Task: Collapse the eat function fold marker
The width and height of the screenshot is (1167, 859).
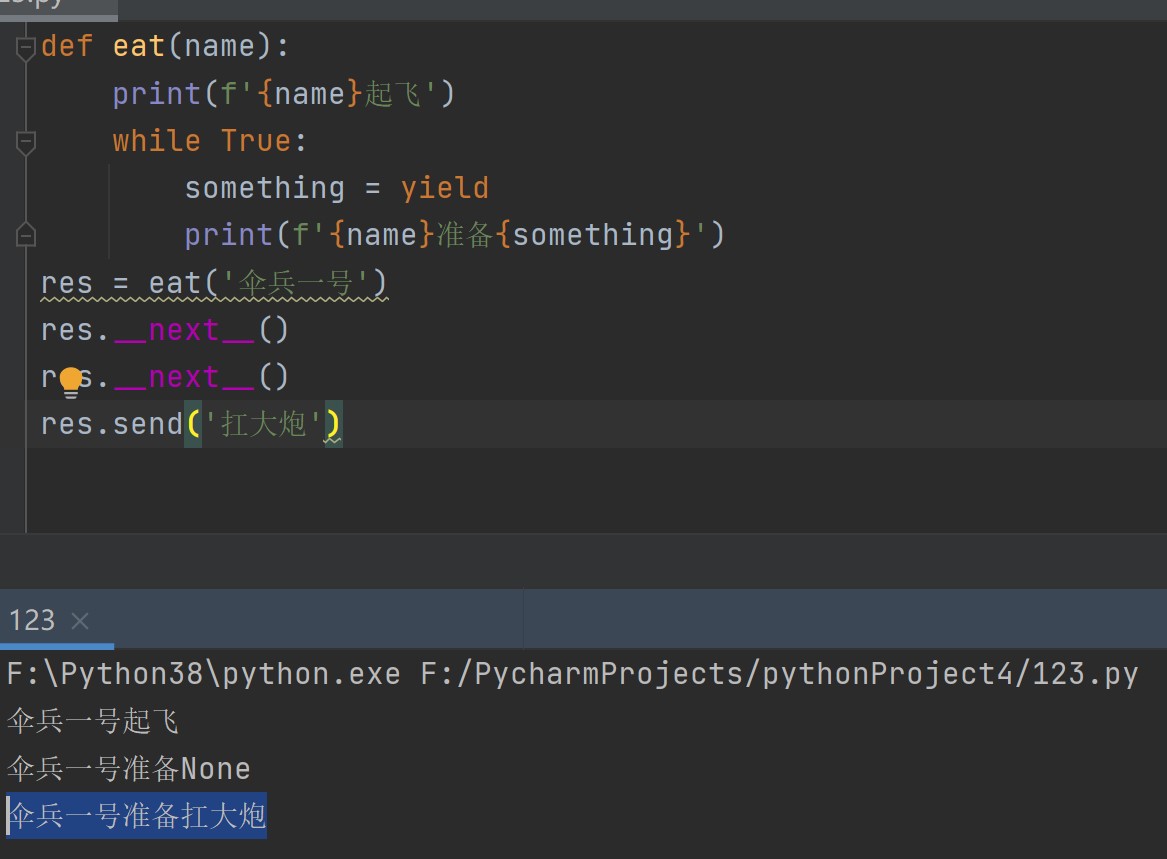Action: tap(26, 48)
